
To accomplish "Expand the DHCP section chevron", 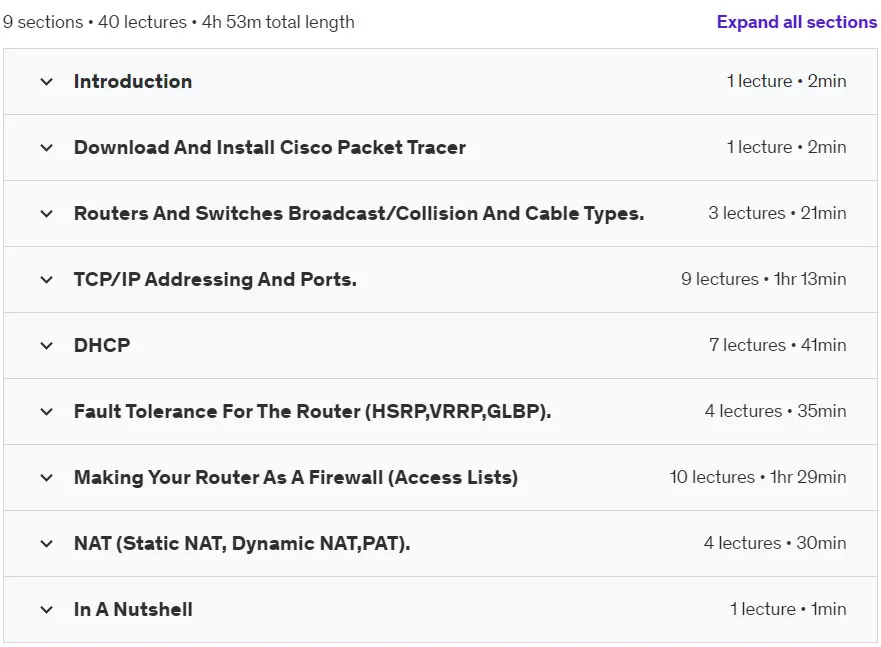I will [x=47, y=346].
